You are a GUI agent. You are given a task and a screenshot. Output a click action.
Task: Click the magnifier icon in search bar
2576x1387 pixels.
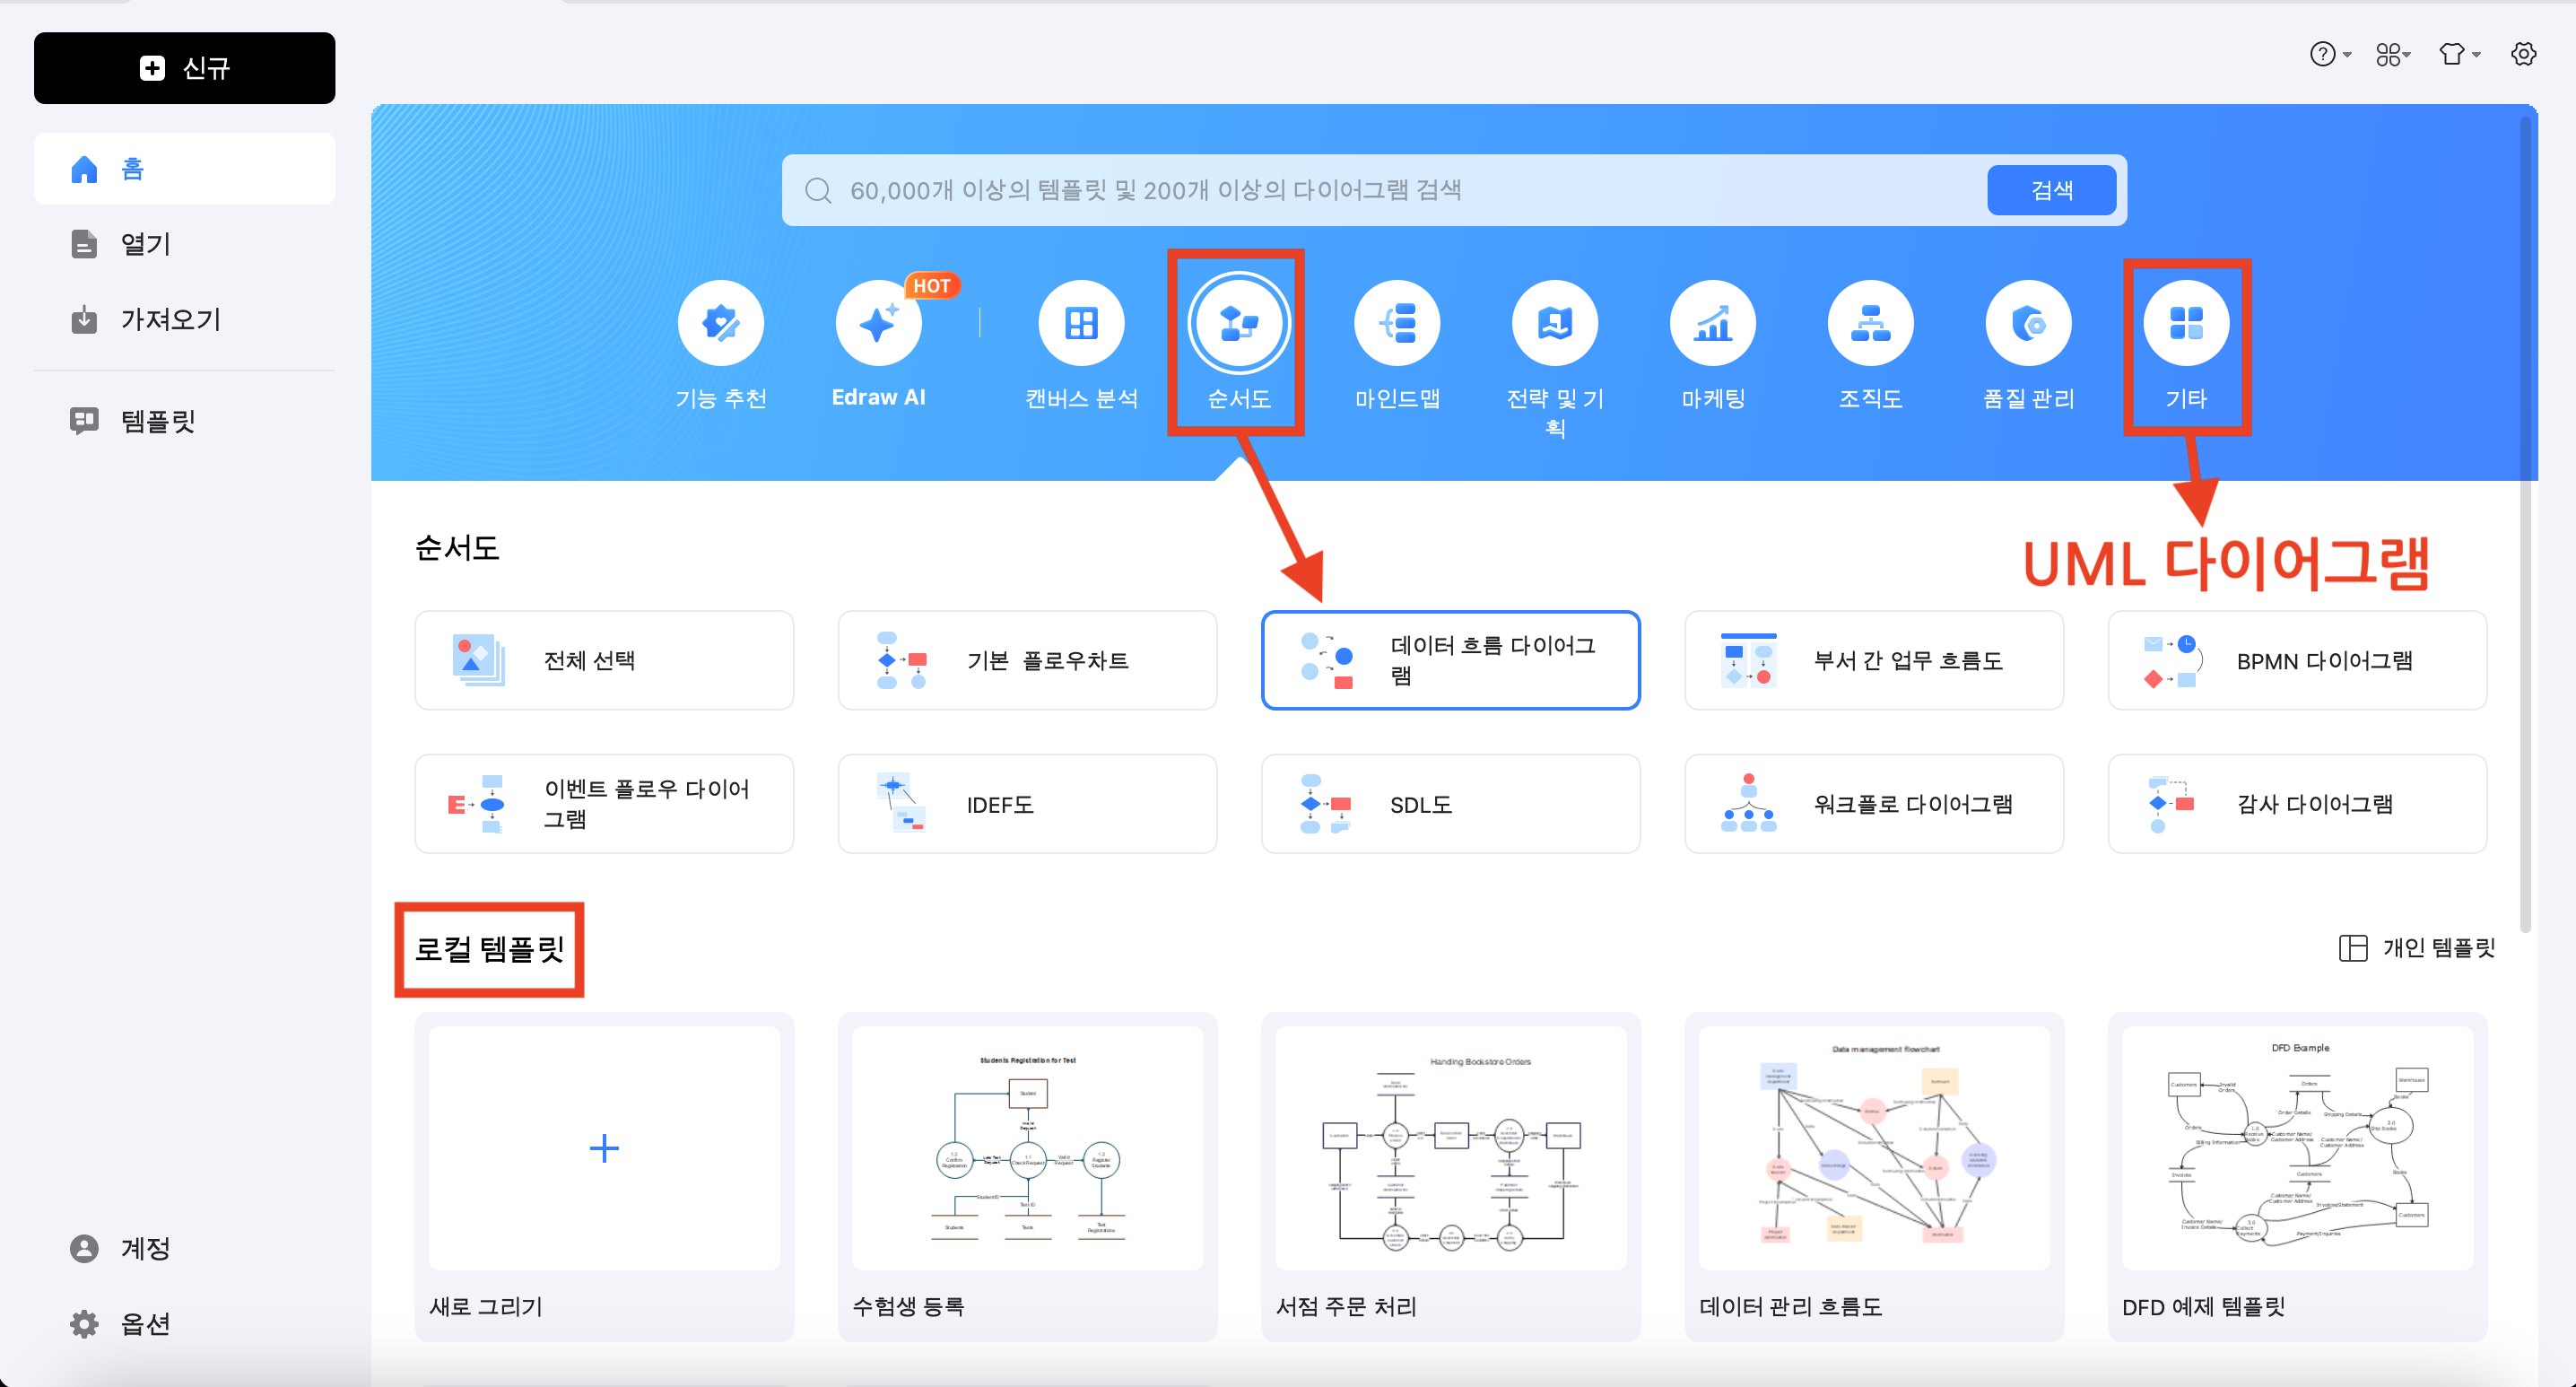[818, 190]
